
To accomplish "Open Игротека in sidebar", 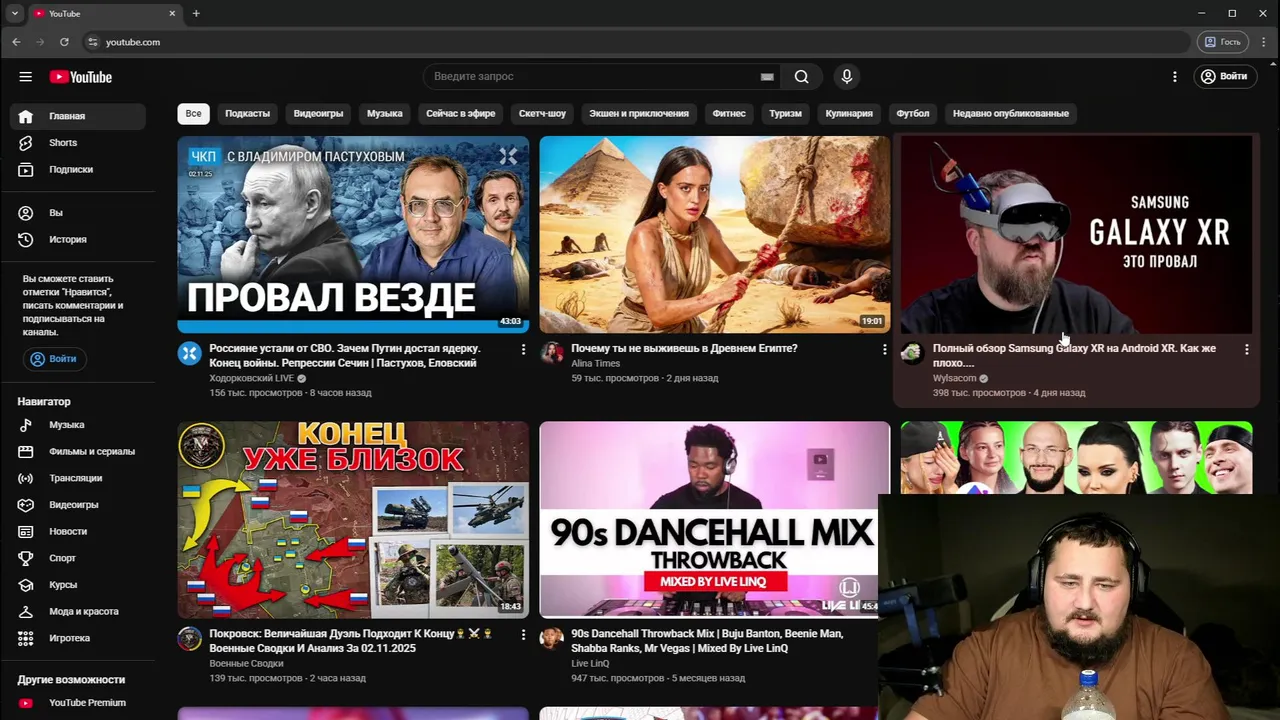I will pos(78,638).
